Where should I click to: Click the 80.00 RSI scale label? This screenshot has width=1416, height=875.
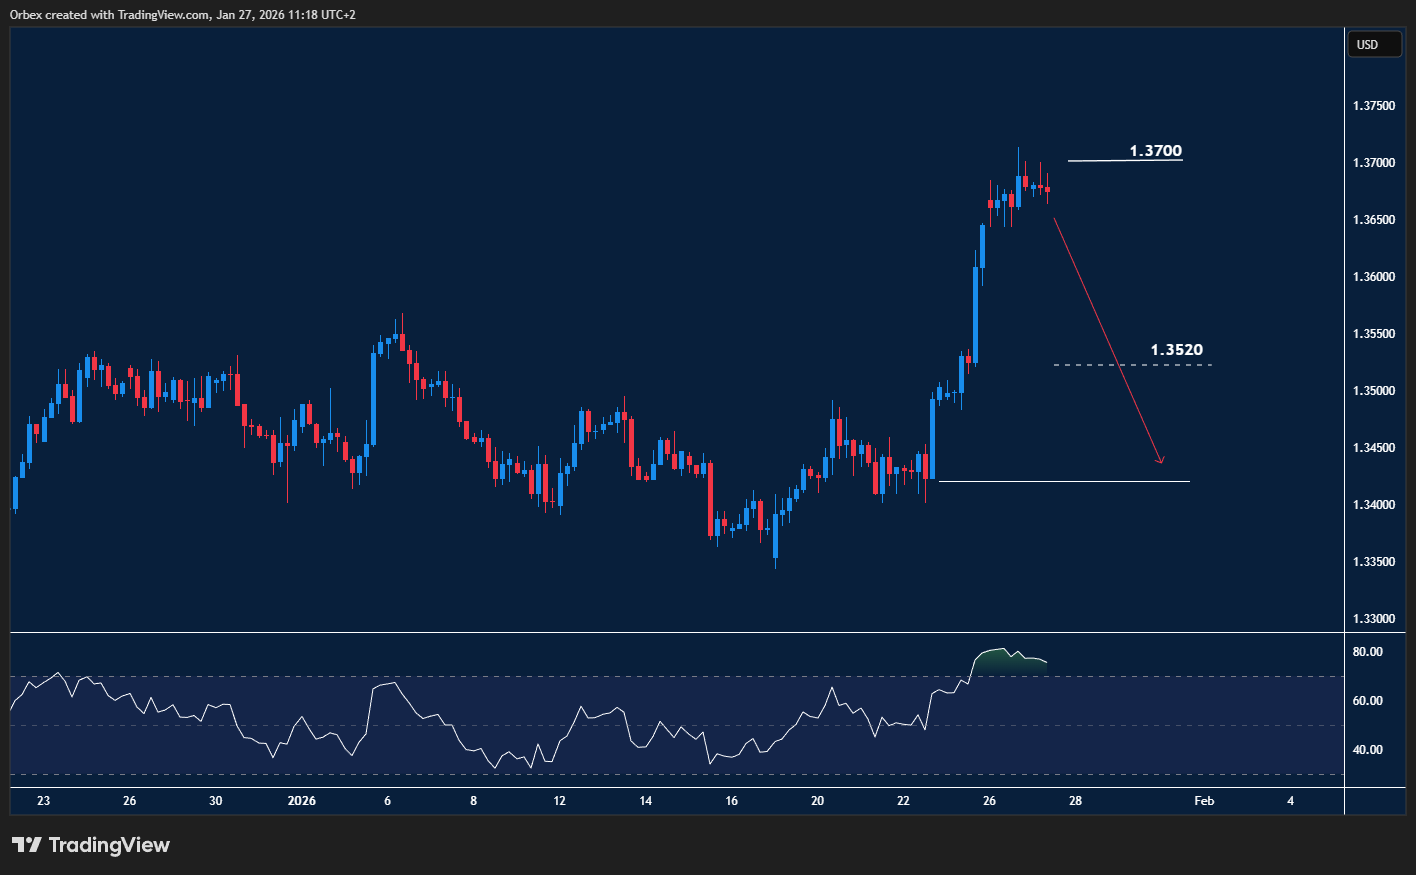tap(1368, 652)
